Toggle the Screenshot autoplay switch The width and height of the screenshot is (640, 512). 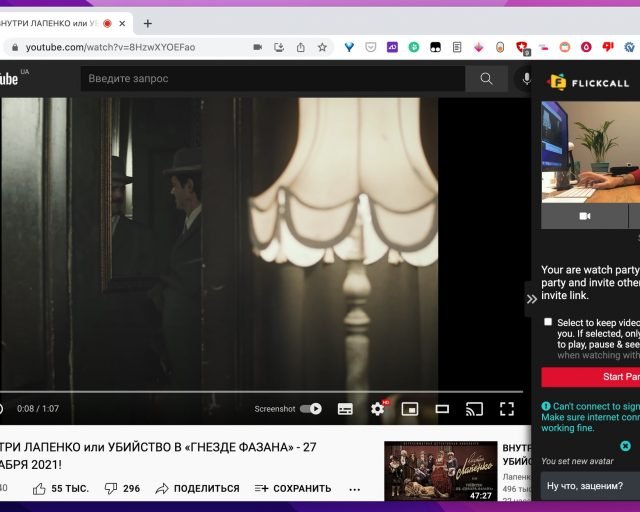click(x=311, y=409)
